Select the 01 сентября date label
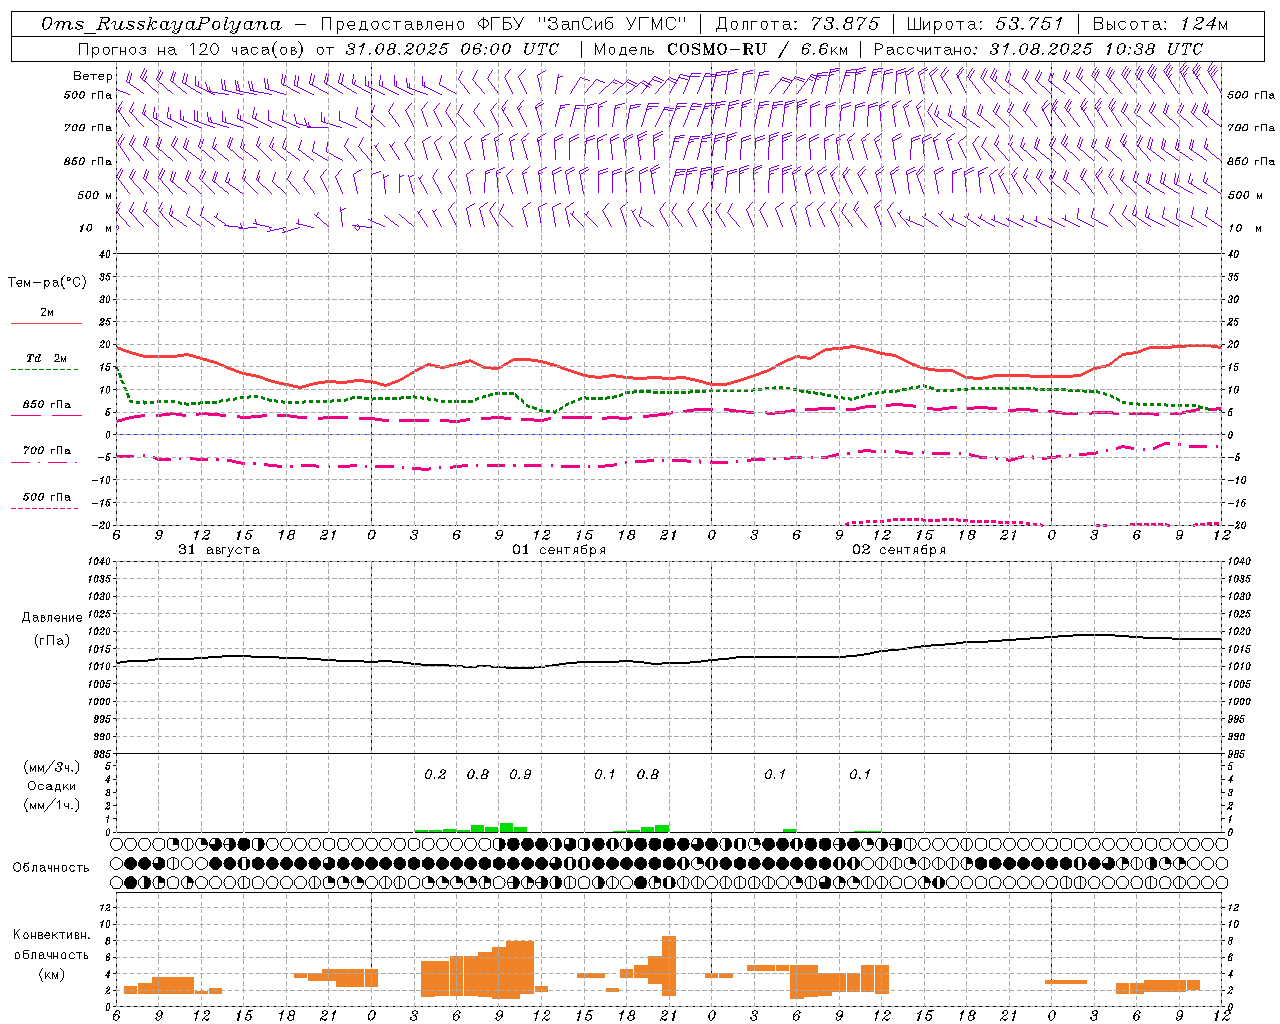The width and height of the screenshot is (1280, 1024). click(559, 550)
